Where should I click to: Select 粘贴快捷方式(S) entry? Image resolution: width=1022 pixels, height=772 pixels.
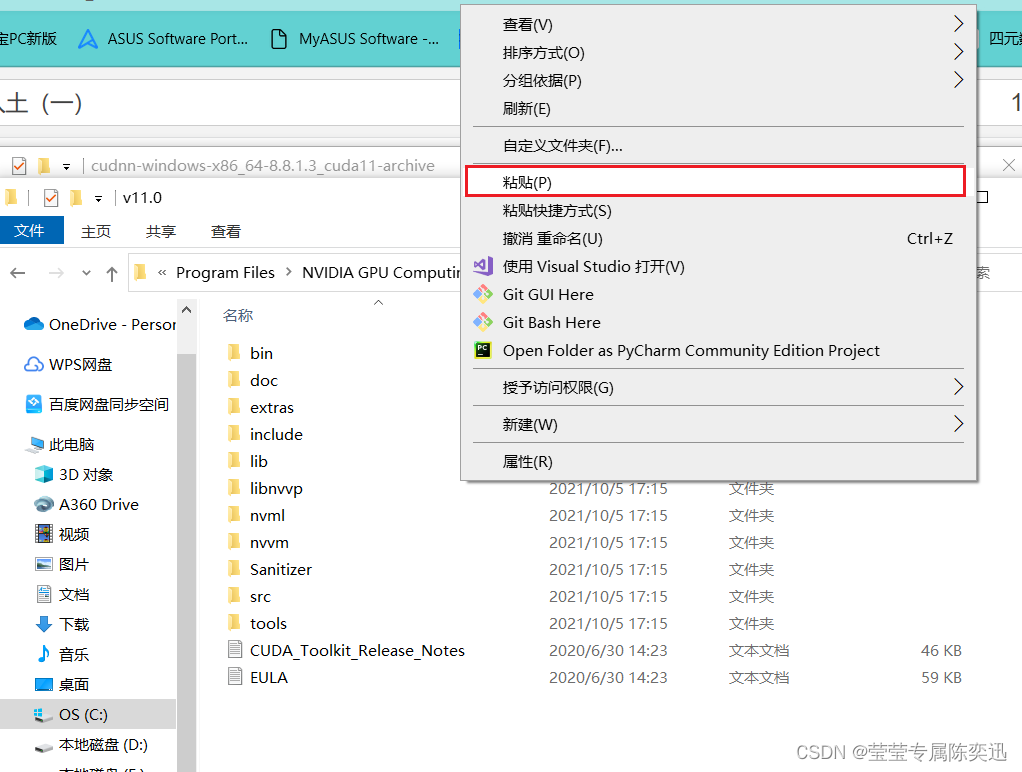[x=718, y=211]
